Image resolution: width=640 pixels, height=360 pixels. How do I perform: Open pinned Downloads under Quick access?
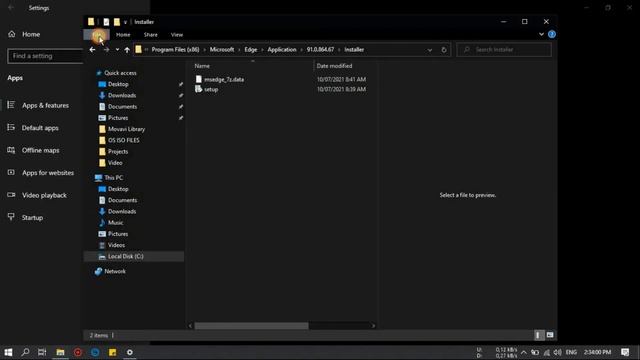[x=122, y=95]
